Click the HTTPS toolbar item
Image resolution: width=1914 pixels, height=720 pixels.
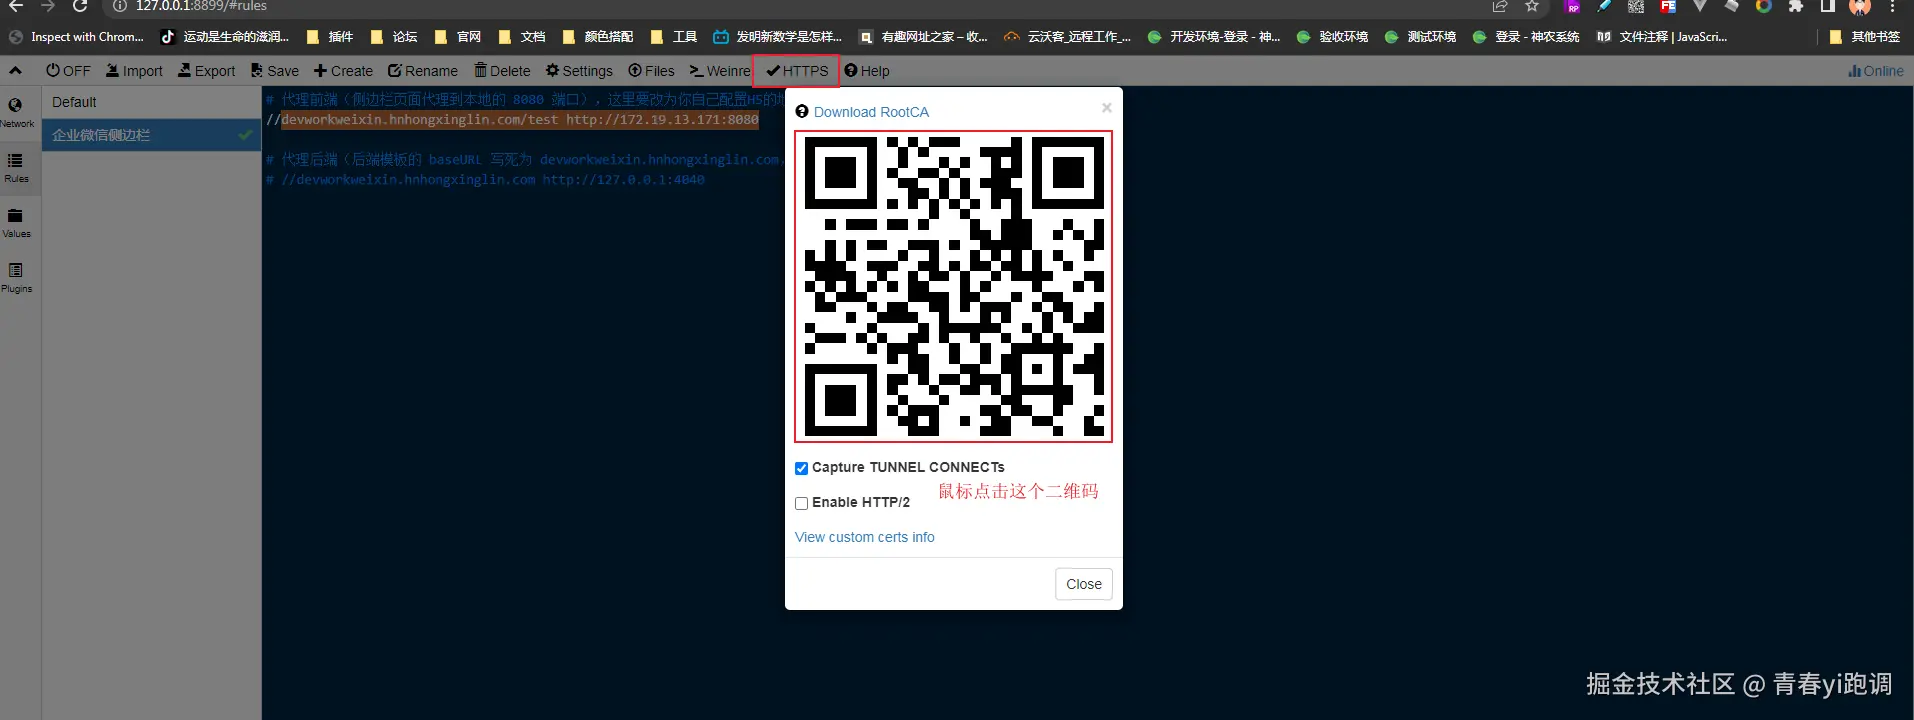click(x=797, y=71)
